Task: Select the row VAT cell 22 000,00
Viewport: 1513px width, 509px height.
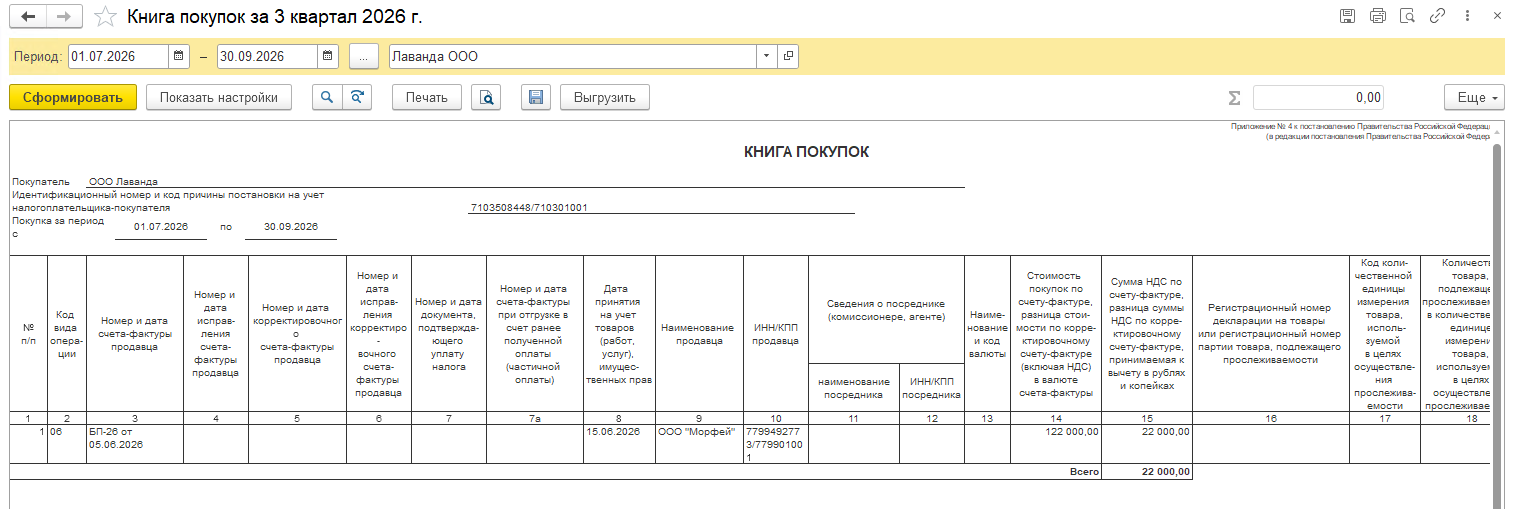Action: tap(1146, 443)
